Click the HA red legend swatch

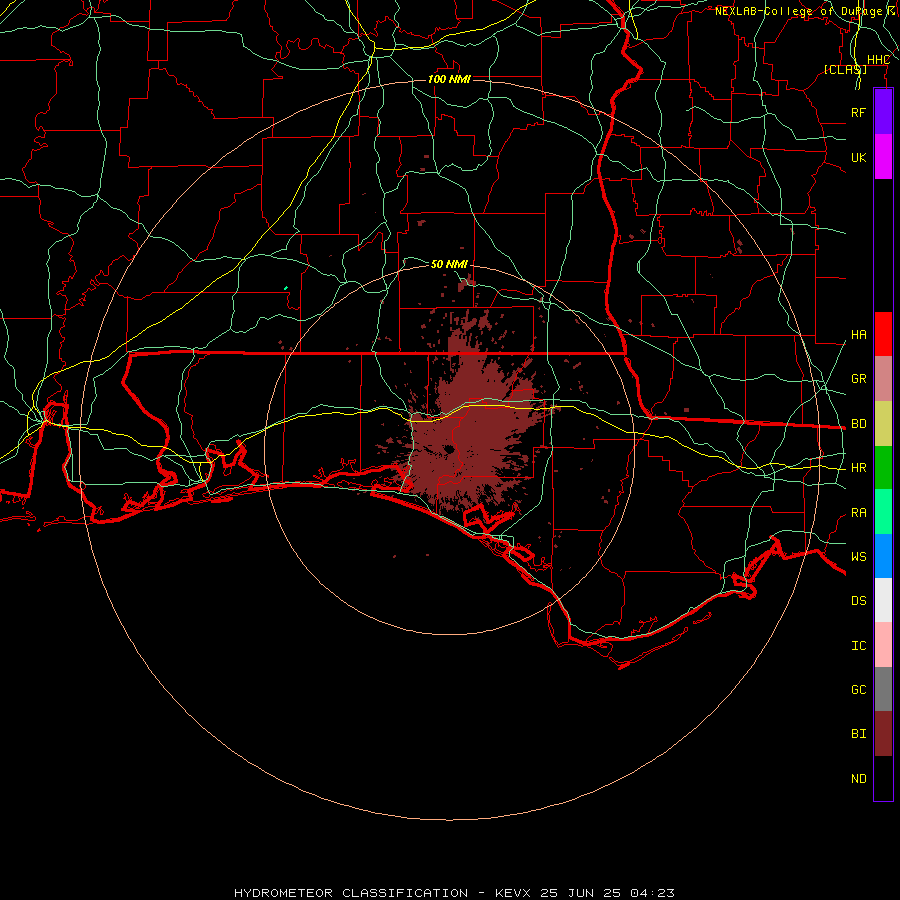pos(883,334)
